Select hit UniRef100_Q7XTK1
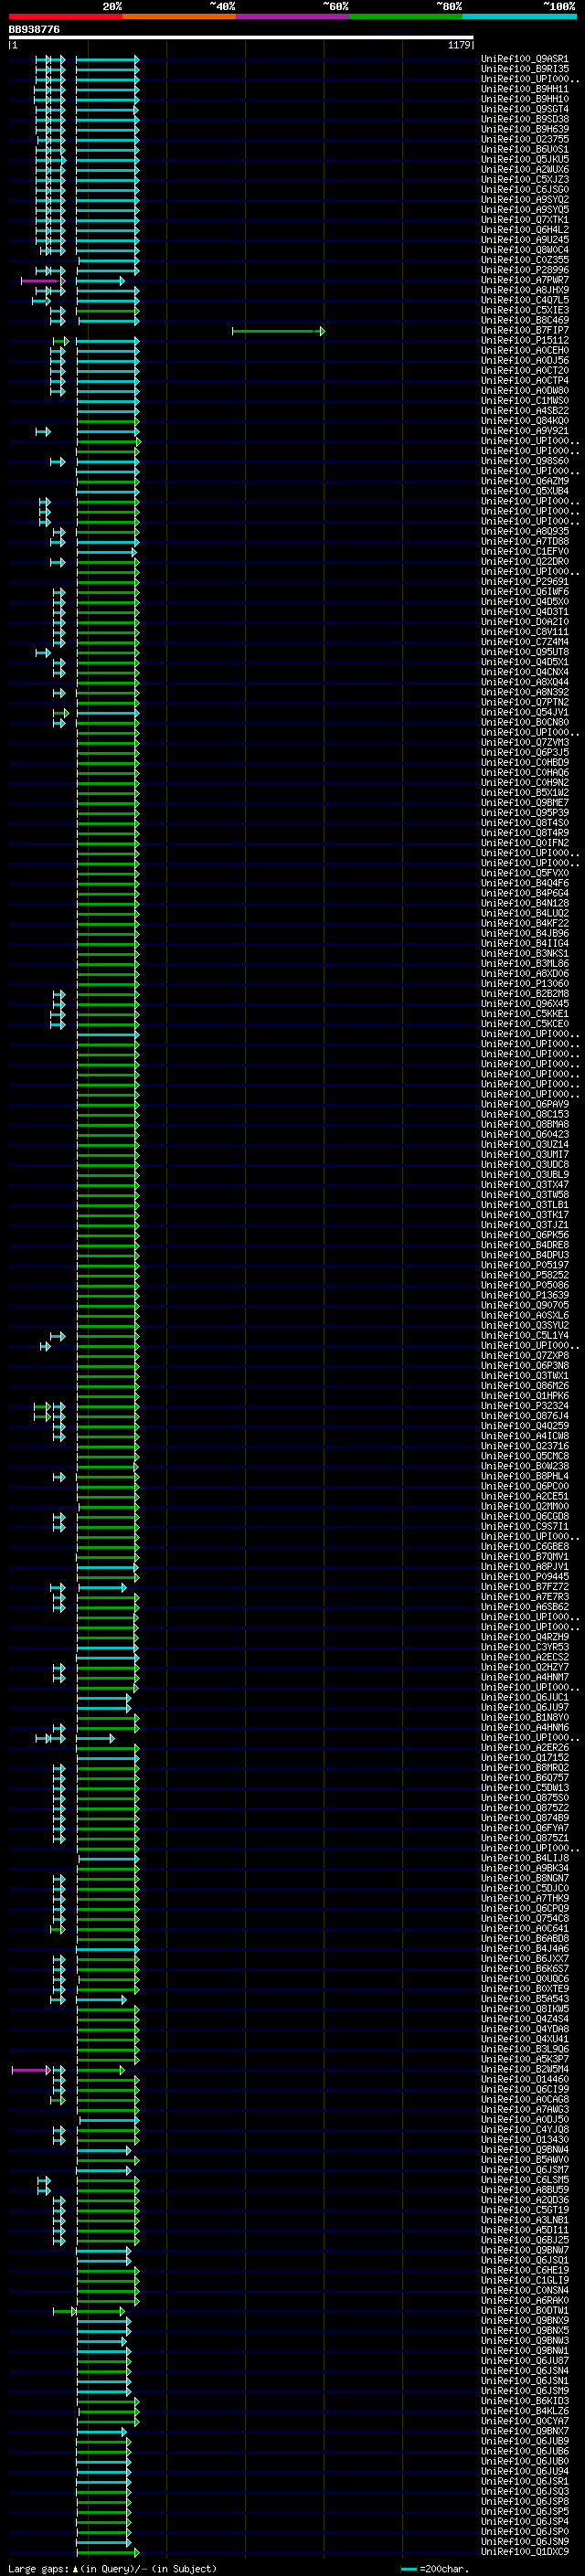 [x=525, y=220]
